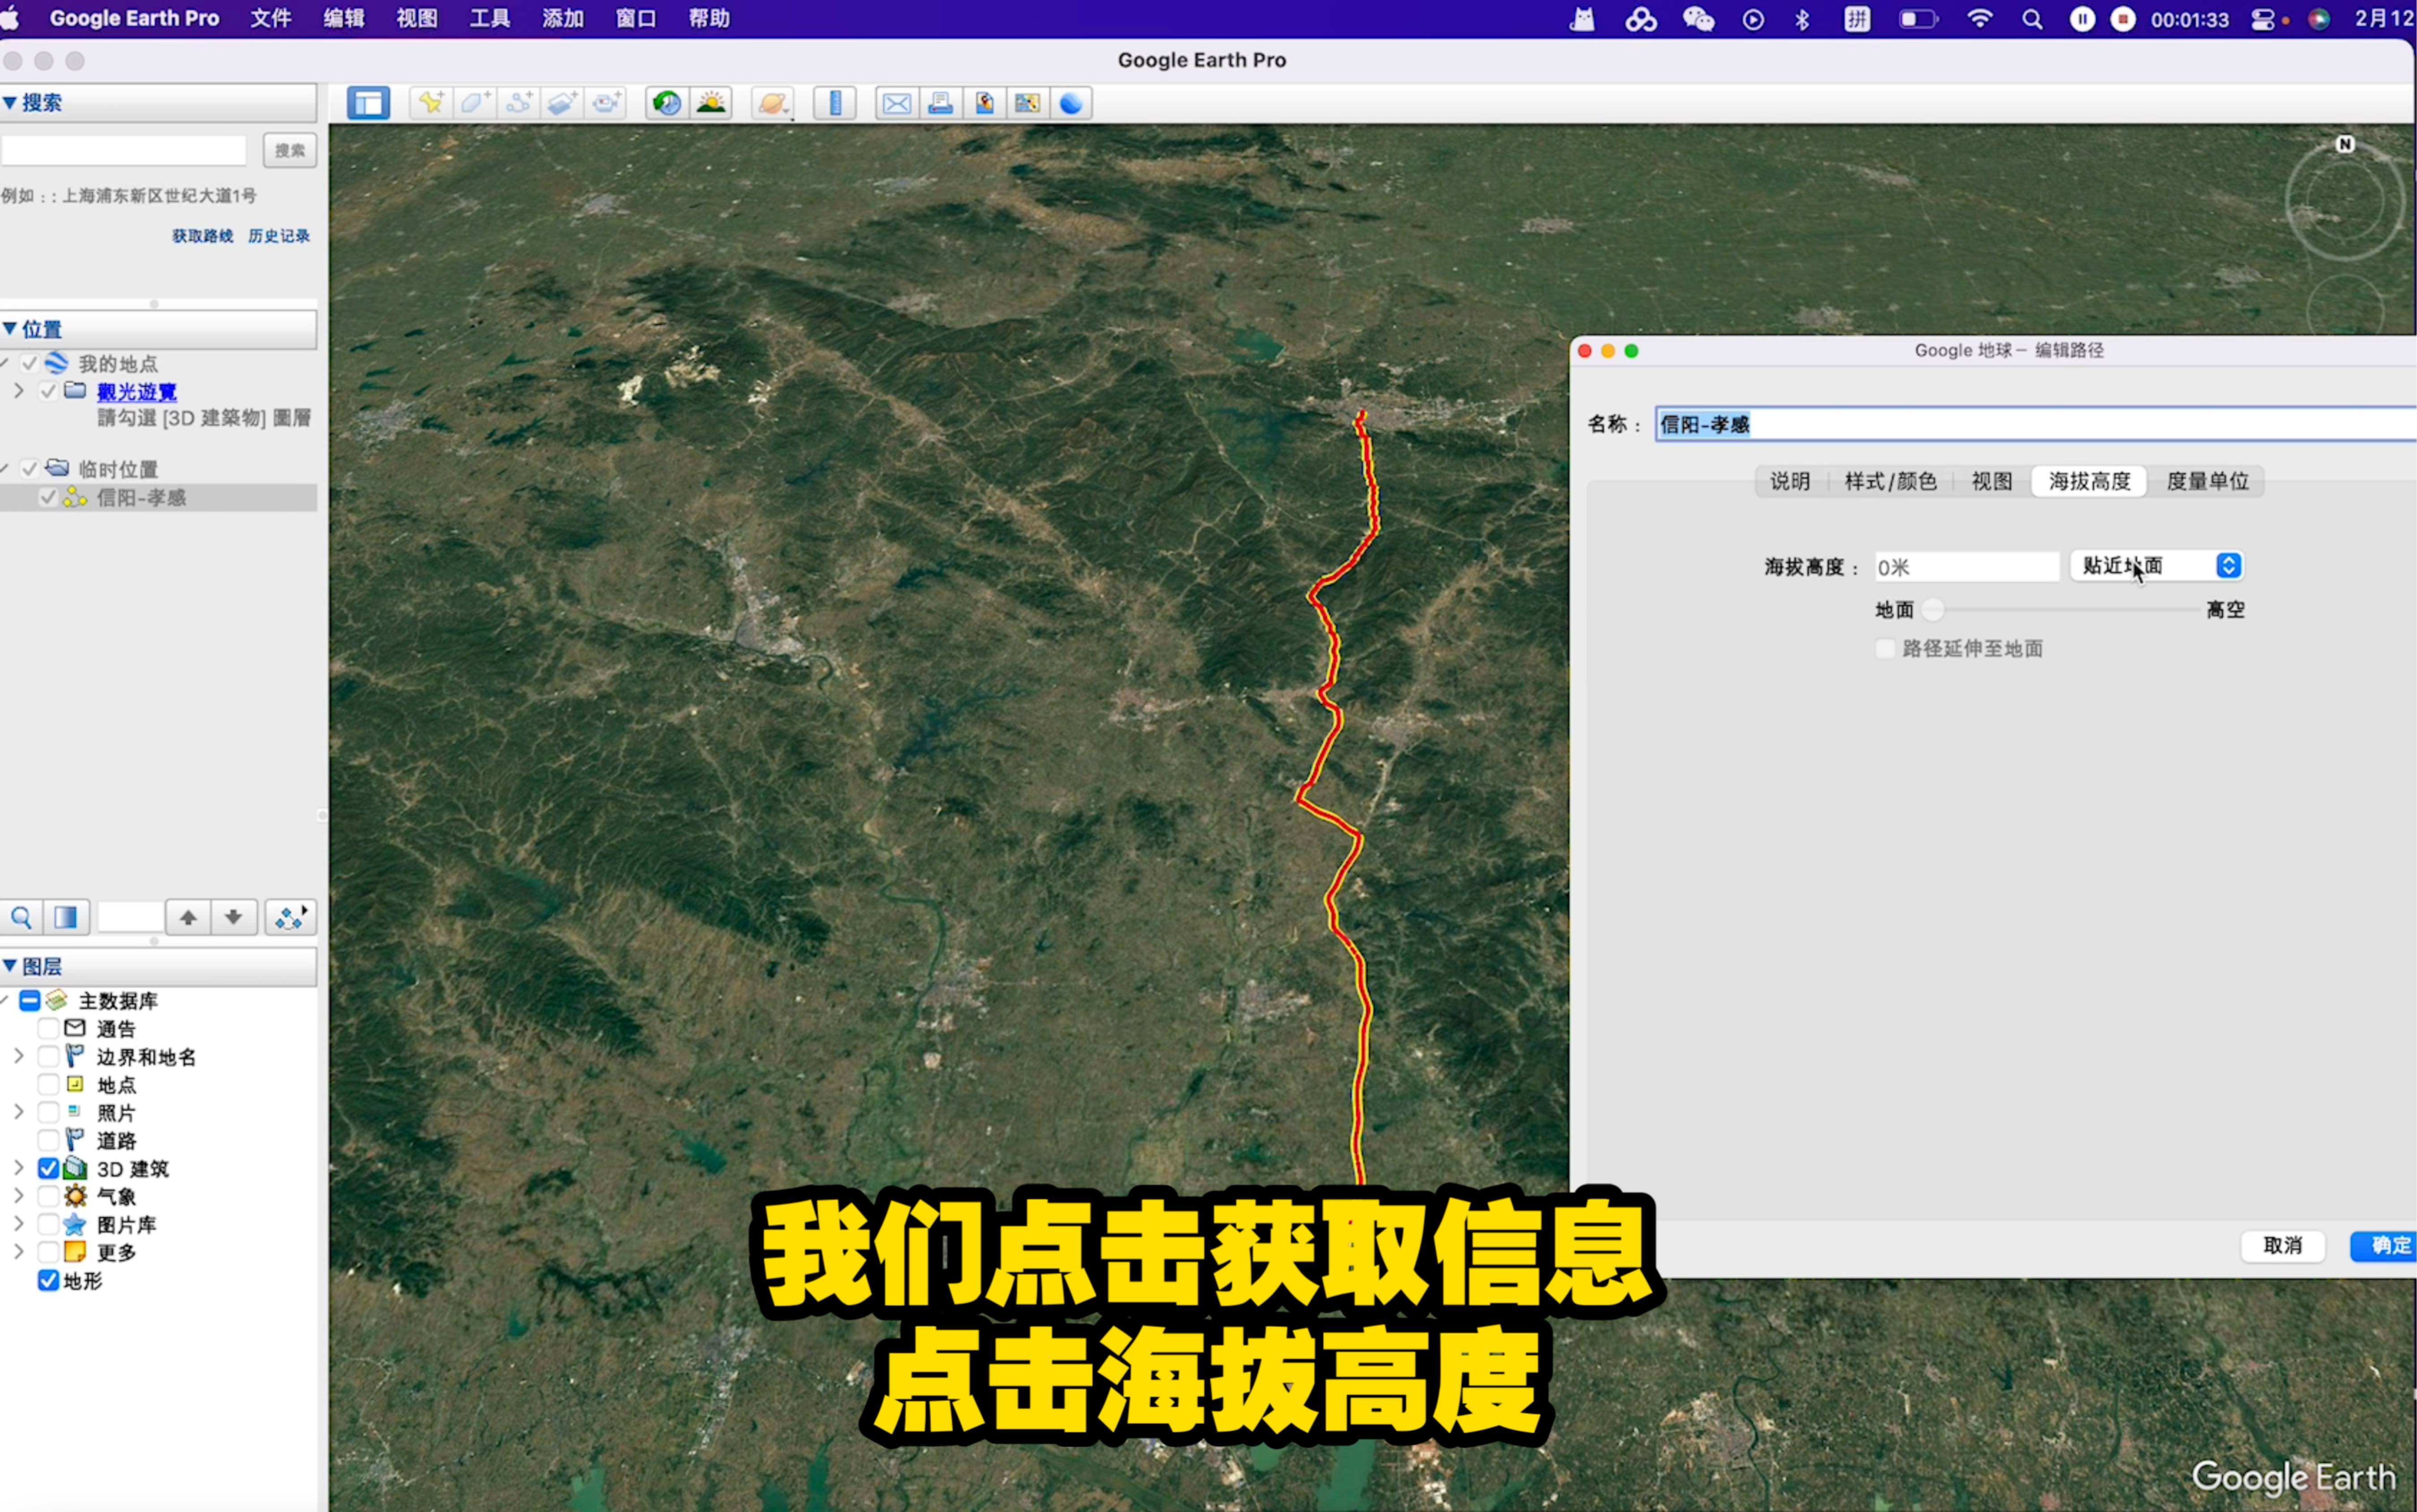Screen dimensions: 2417x1512
Task: Switch to the 度量单位 tab
Action: coord(2207,481)
